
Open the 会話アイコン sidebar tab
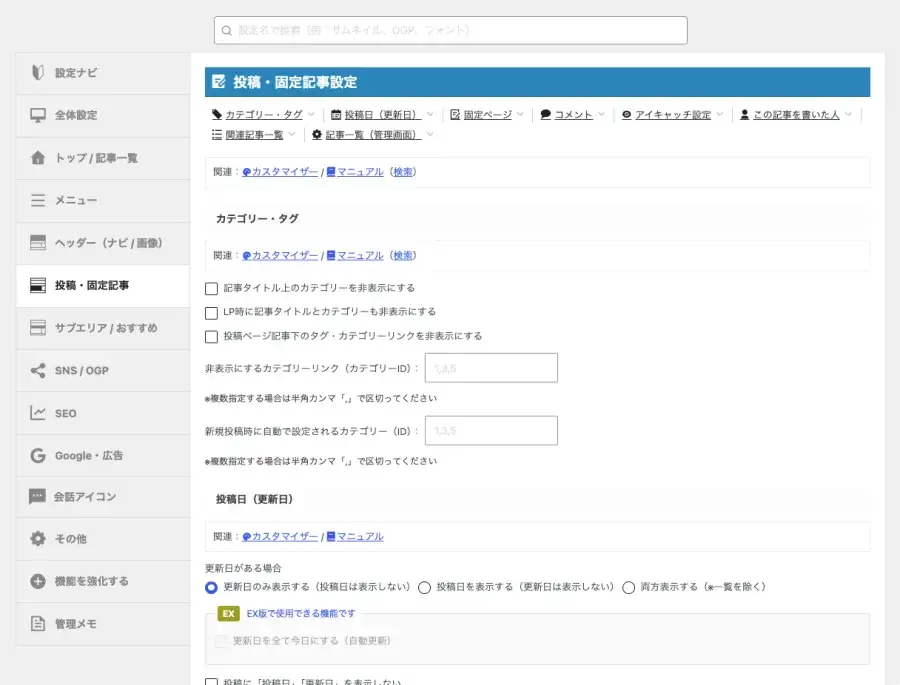coord(103,497)
